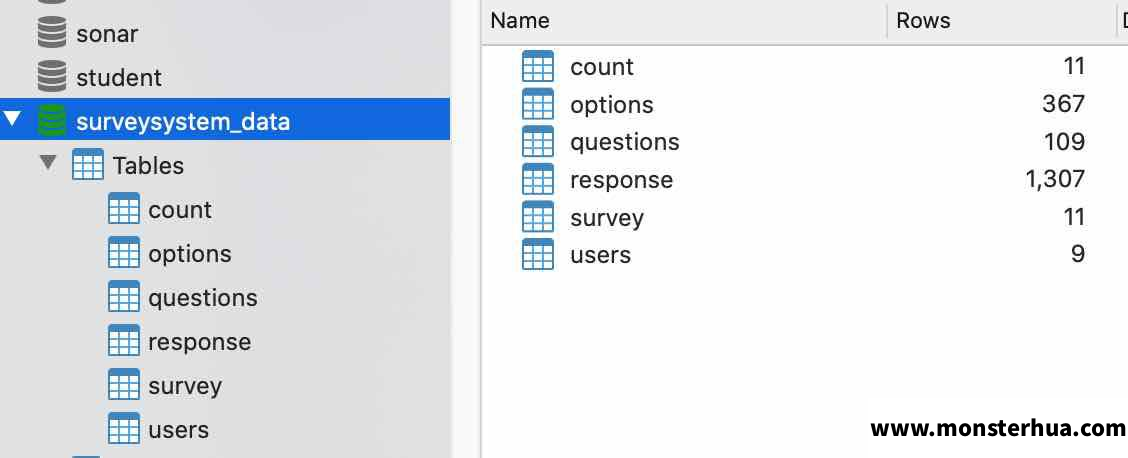This screenshot has width=1128, height=458.
Task: Collapse the surveysystem_data database tree
Action: [12, 119]
